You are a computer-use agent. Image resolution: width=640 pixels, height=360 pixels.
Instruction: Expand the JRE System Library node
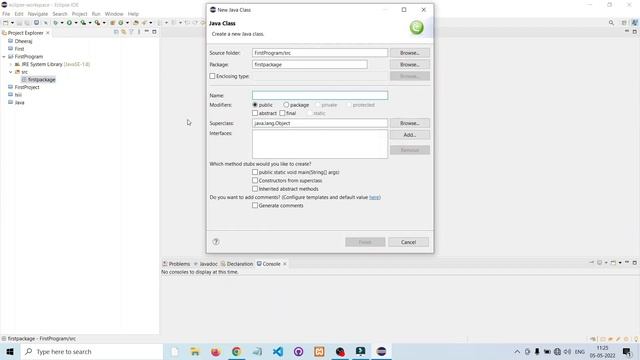(x=11, y=64)
